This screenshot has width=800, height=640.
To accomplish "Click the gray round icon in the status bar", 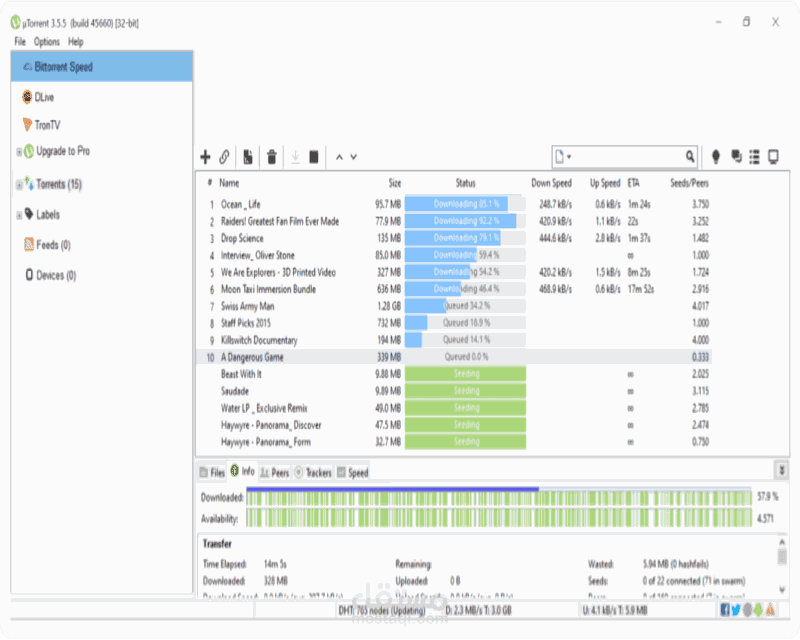I will pyautogui.click(x=747, y=610).
